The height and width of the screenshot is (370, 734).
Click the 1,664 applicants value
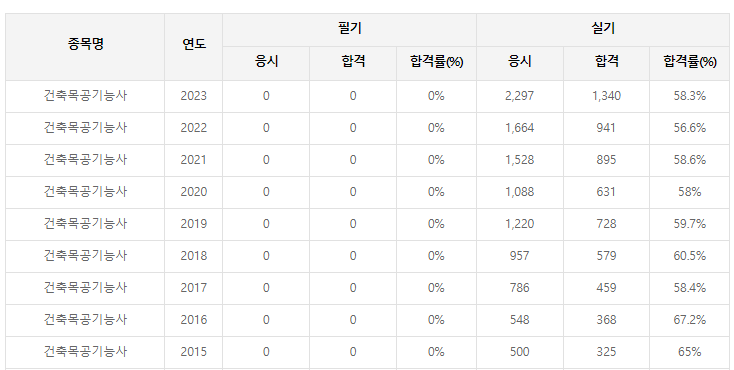[x=520, y=128]
